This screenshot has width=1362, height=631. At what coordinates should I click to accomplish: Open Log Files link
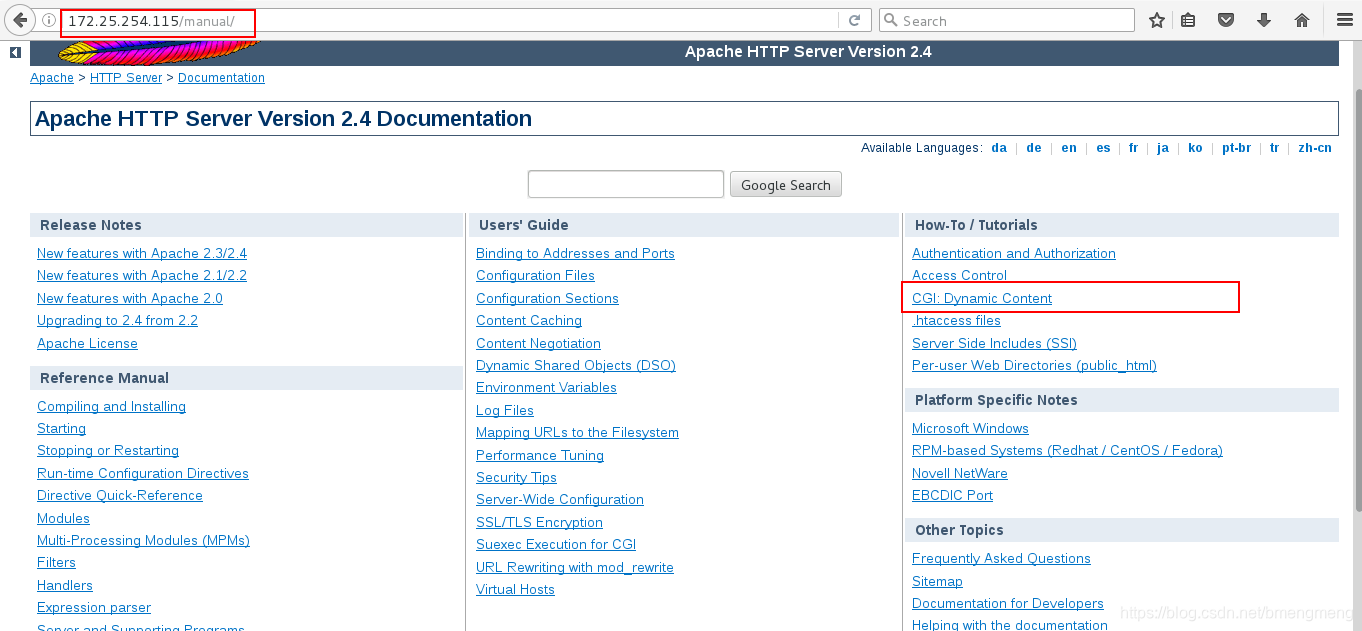505,410
